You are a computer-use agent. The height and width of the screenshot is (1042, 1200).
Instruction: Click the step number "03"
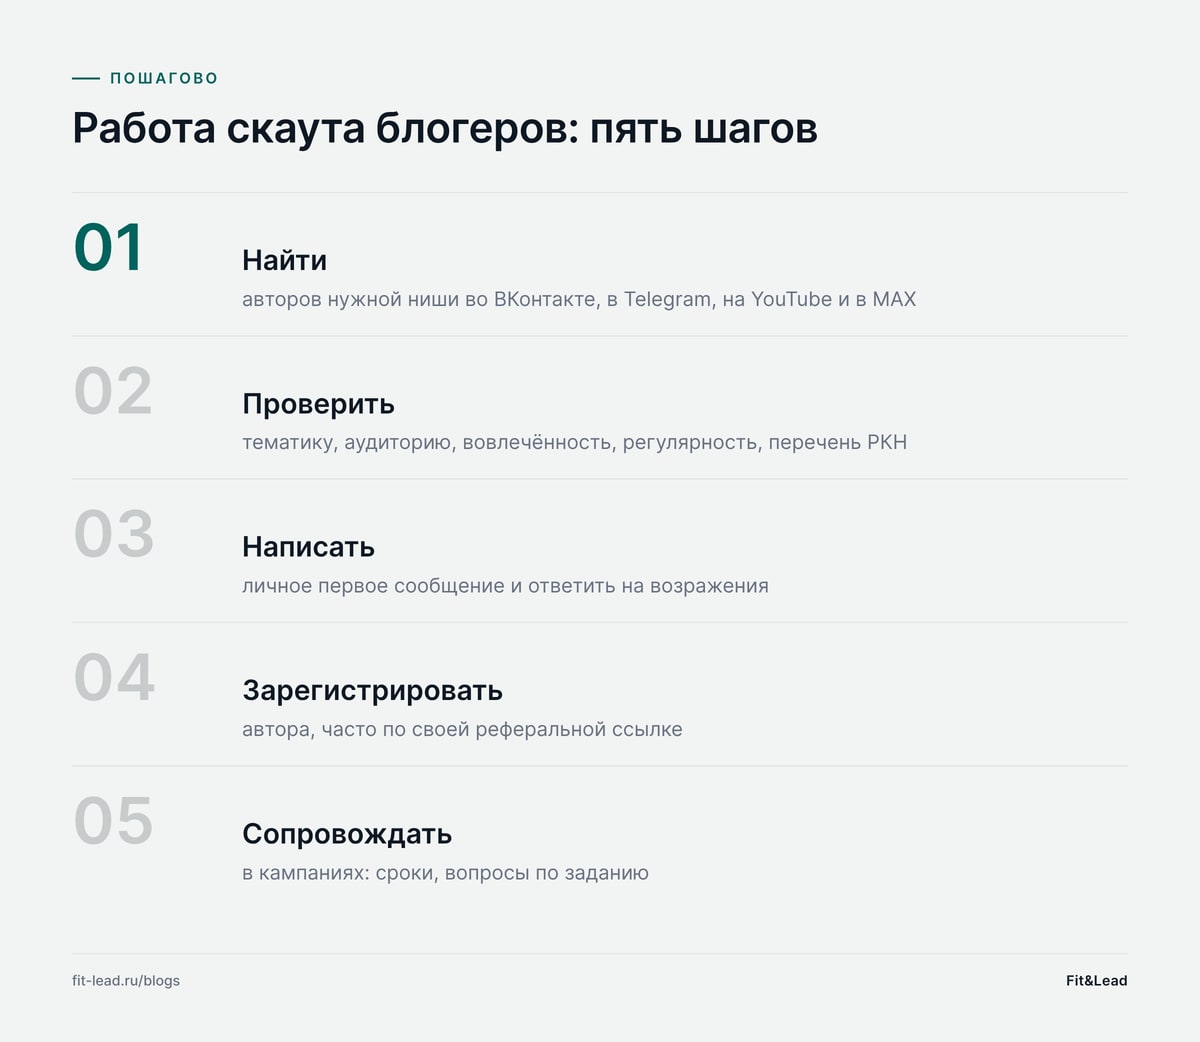click(x=114, y=534)
